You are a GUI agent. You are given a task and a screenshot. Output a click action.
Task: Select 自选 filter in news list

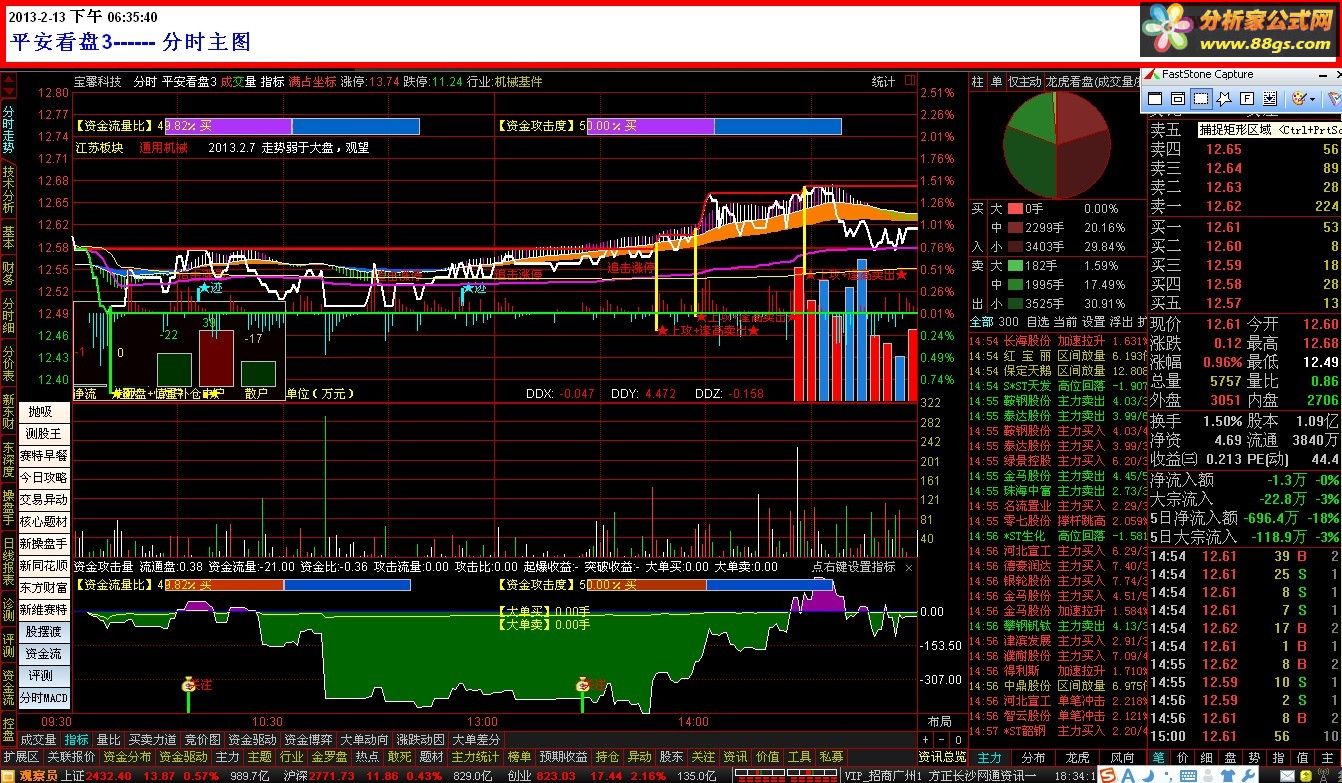[x=1038, y=322]
